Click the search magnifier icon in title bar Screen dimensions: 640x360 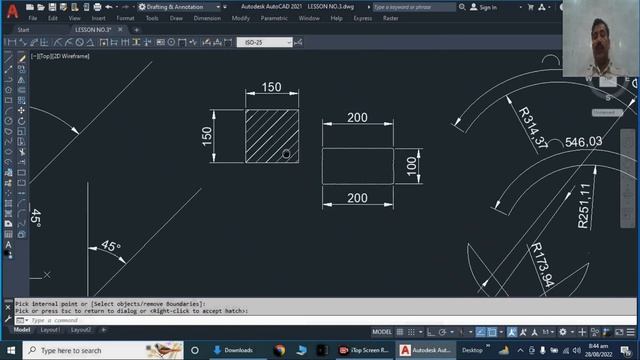(x=462, y=7)
